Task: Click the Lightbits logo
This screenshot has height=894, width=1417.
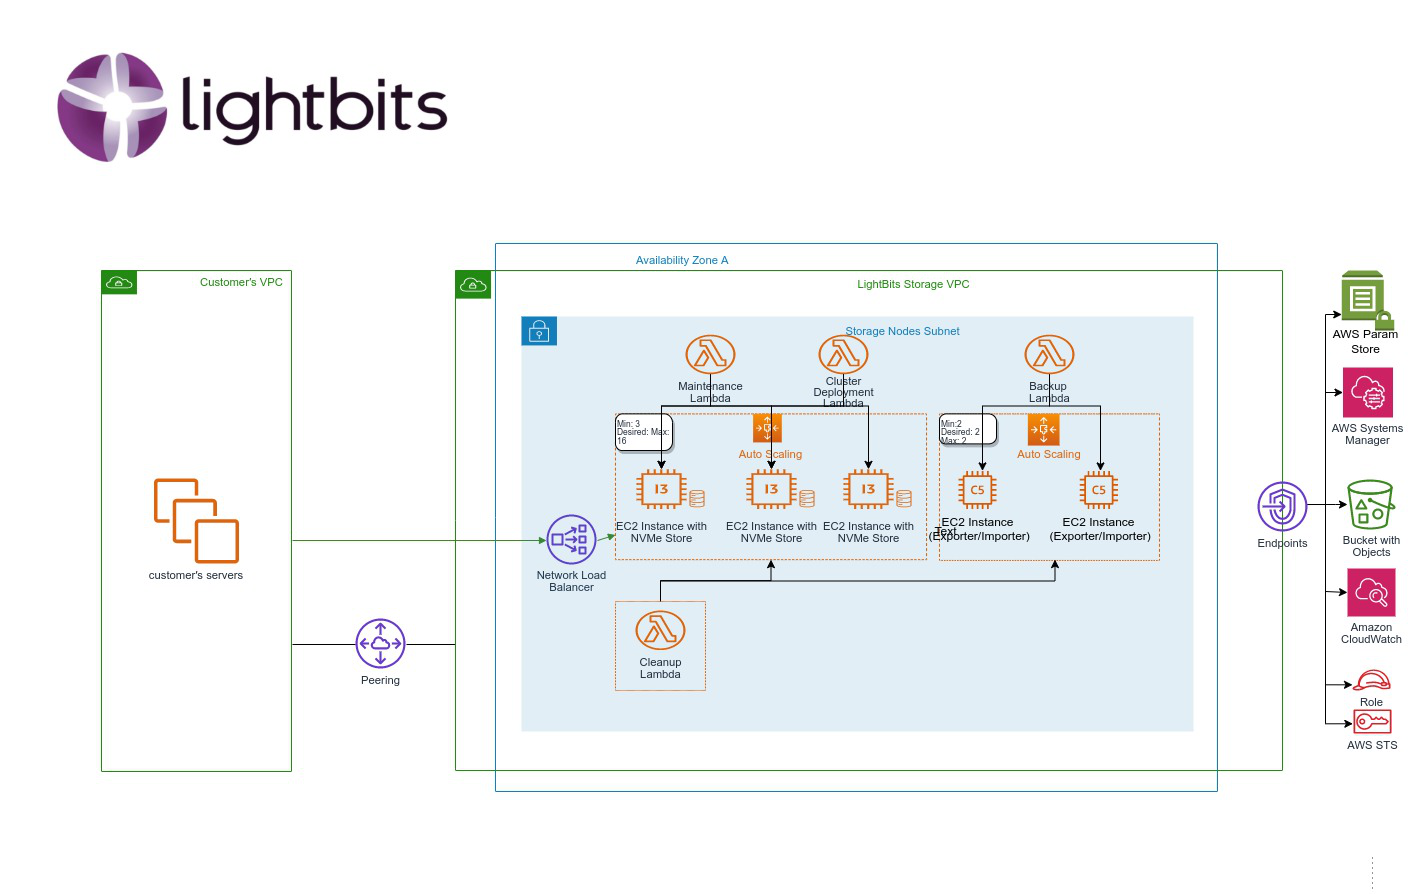Action: tap(252, 107)
